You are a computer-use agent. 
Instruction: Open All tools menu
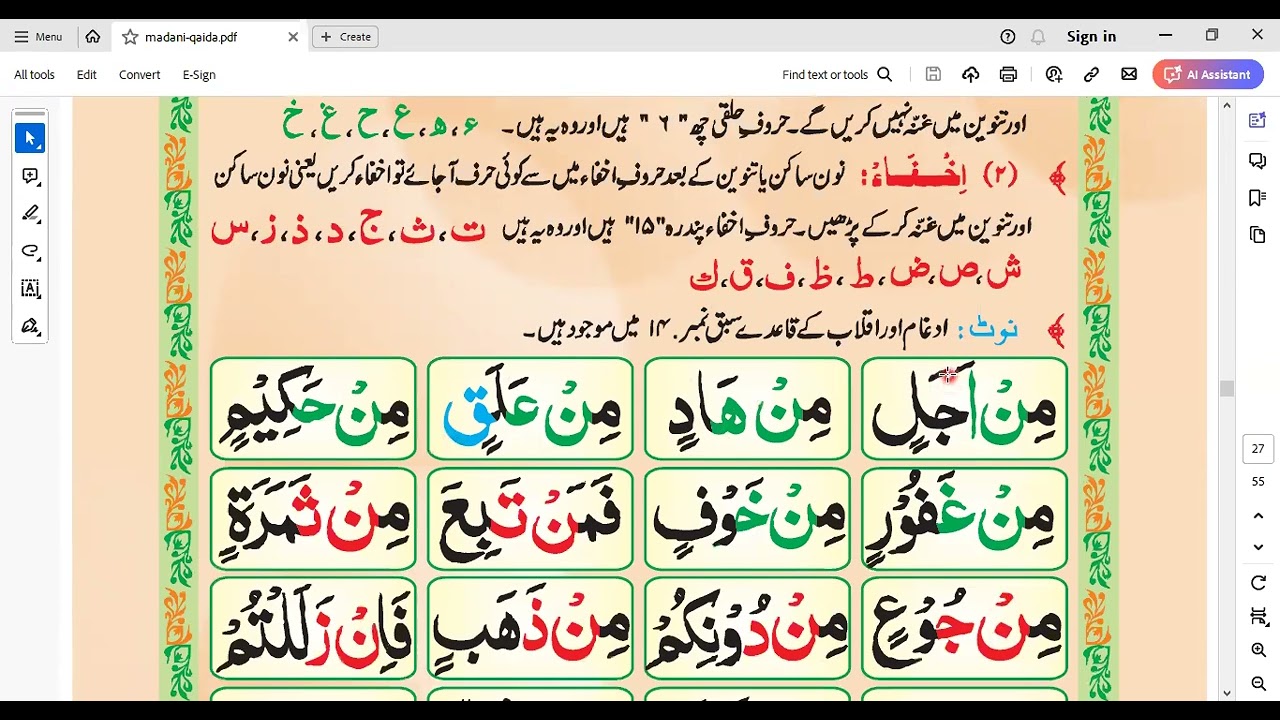pos(34,75)
